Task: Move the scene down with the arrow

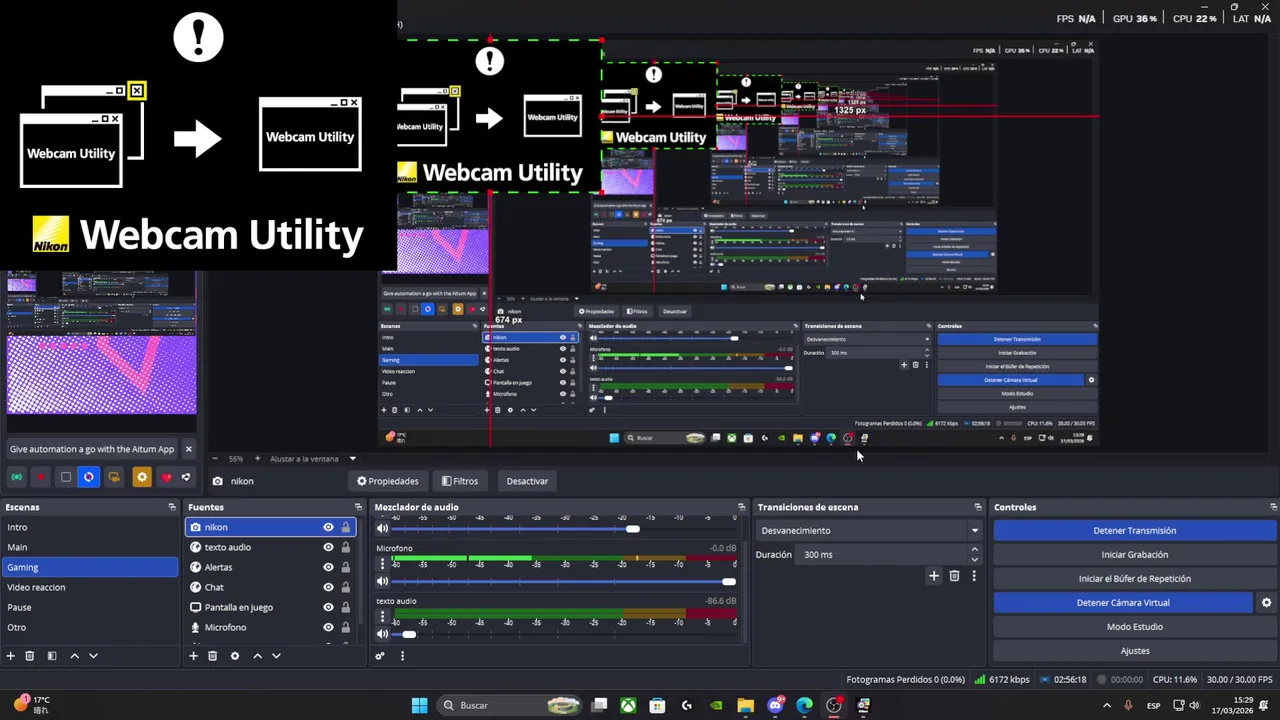Action: (93, 656)
